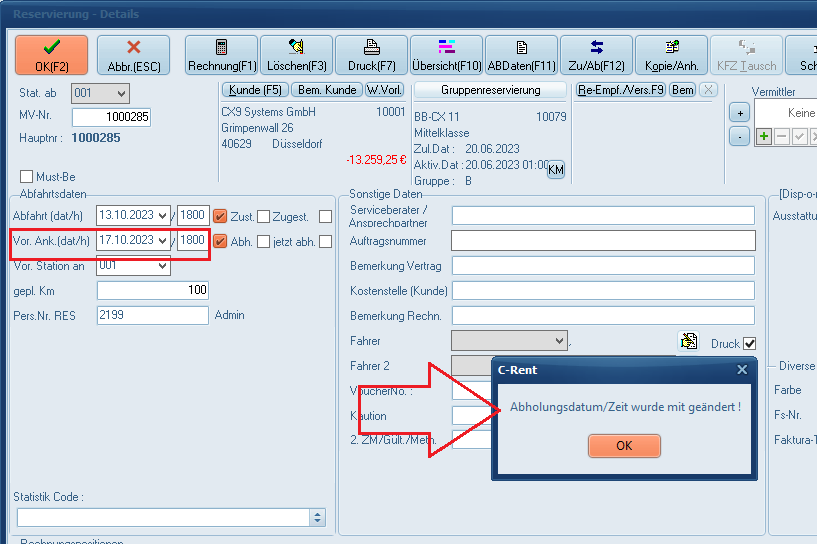Viewport: 817px width, 544px height.
Task: Click the Auftragsnummer input field
Action: 602,240
